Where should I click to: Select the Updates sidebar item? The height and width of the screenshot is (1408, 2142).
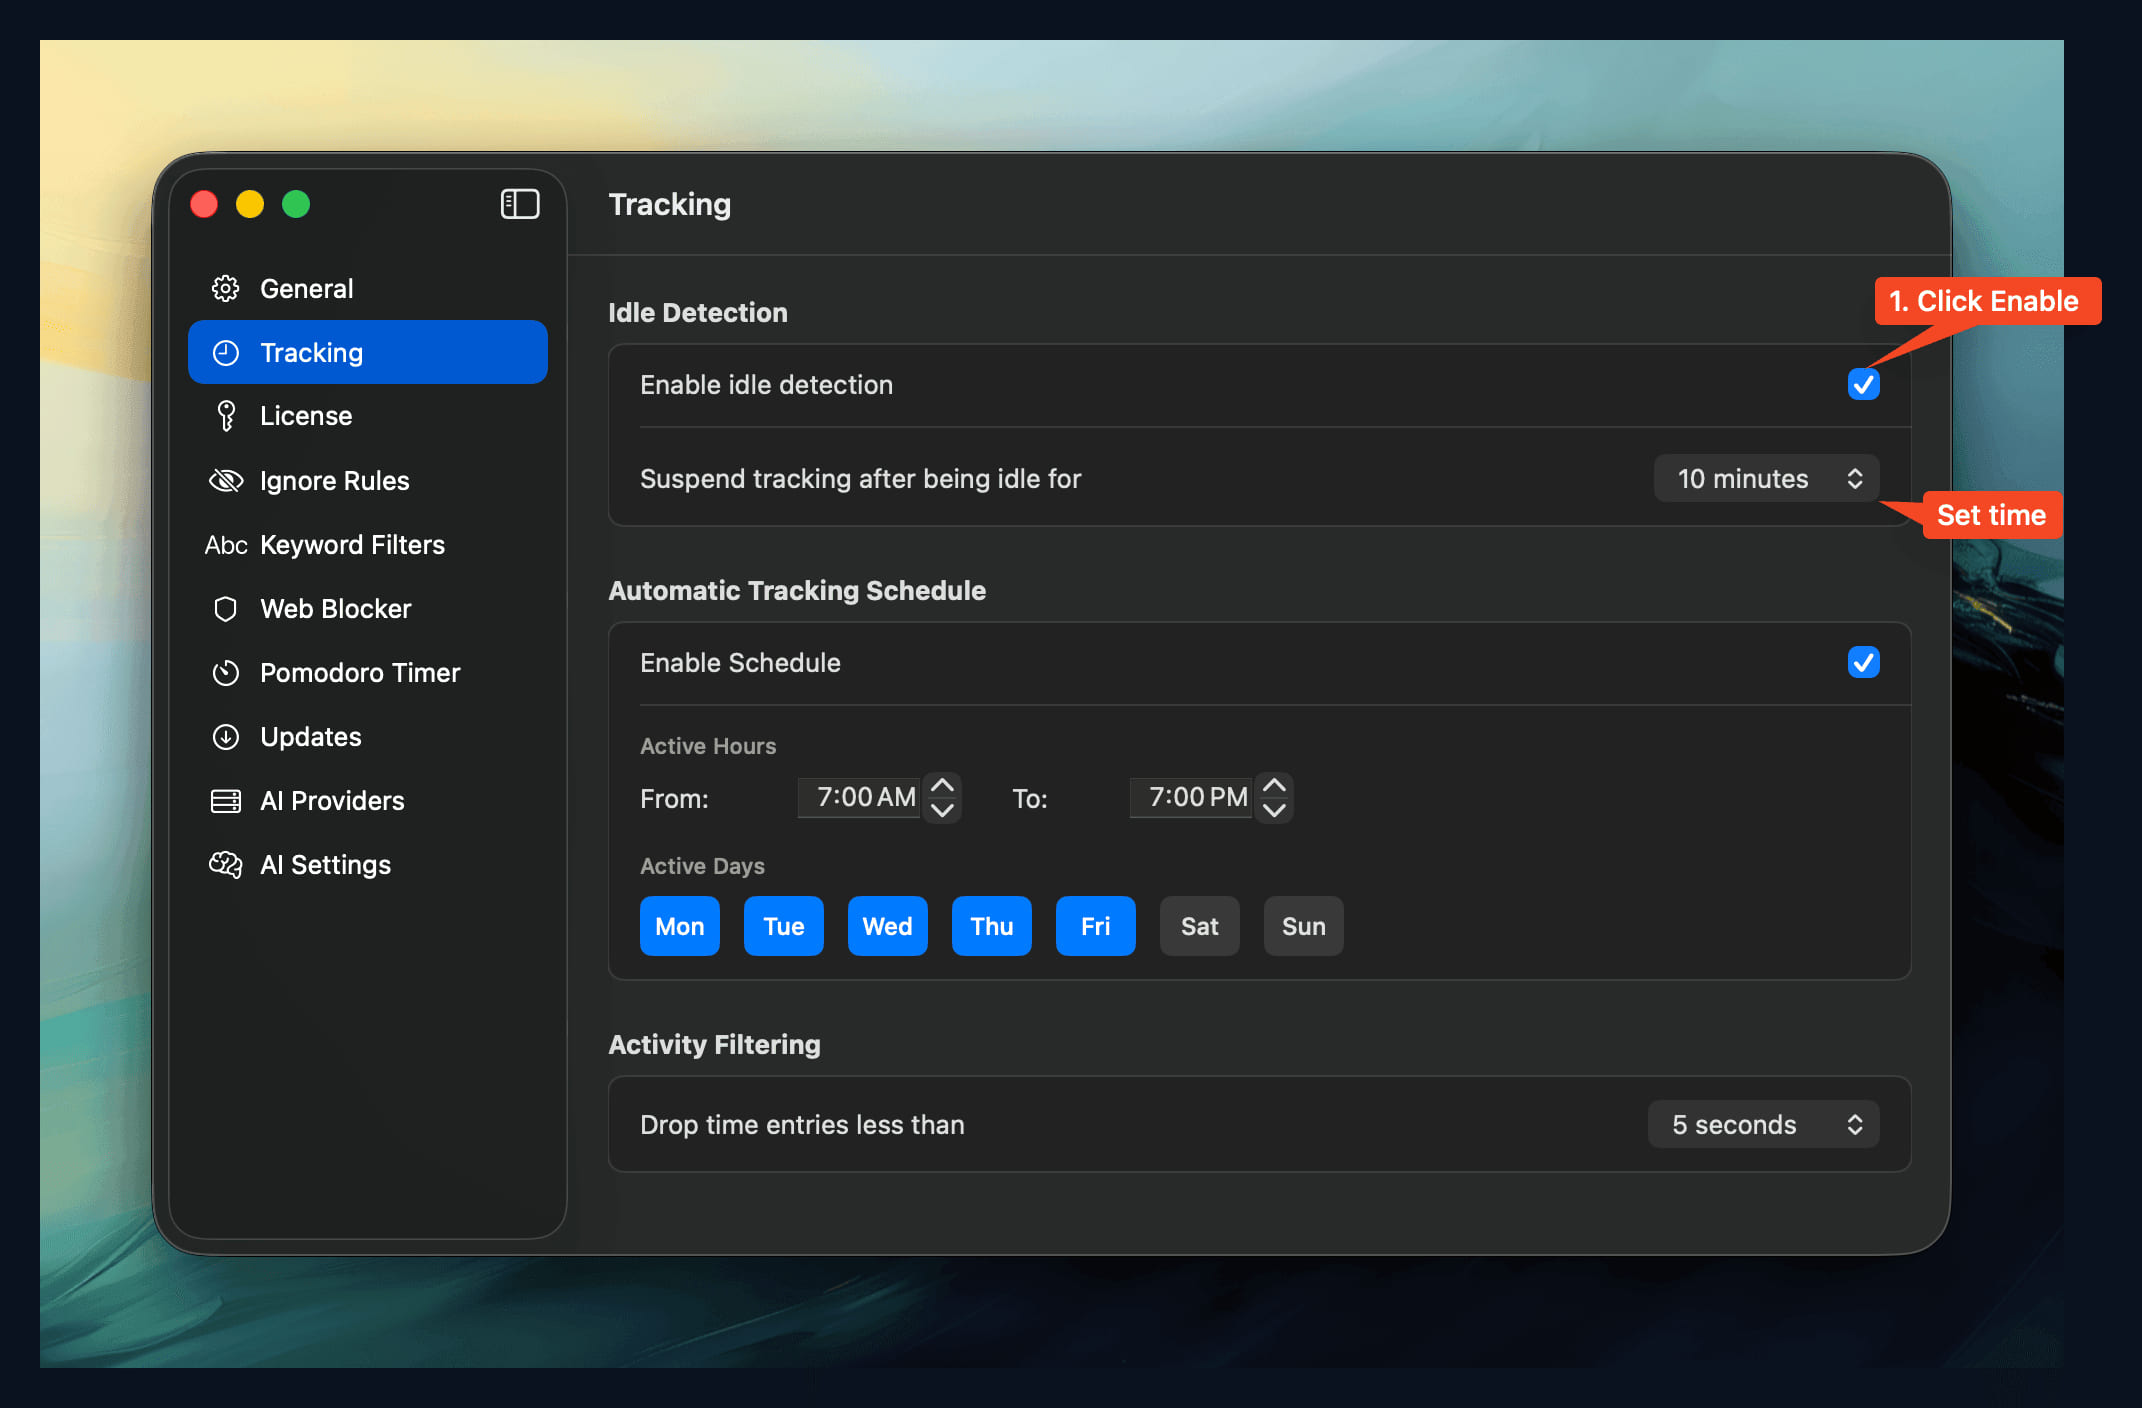[226, 737]
